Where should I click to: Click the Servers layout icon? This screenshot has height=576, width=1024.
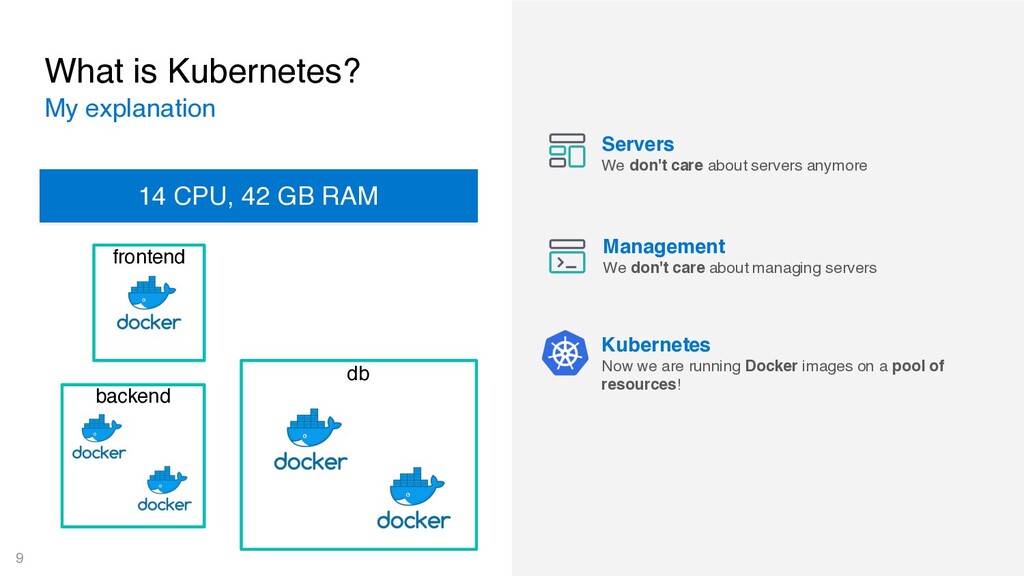click(x=567, y=150)
